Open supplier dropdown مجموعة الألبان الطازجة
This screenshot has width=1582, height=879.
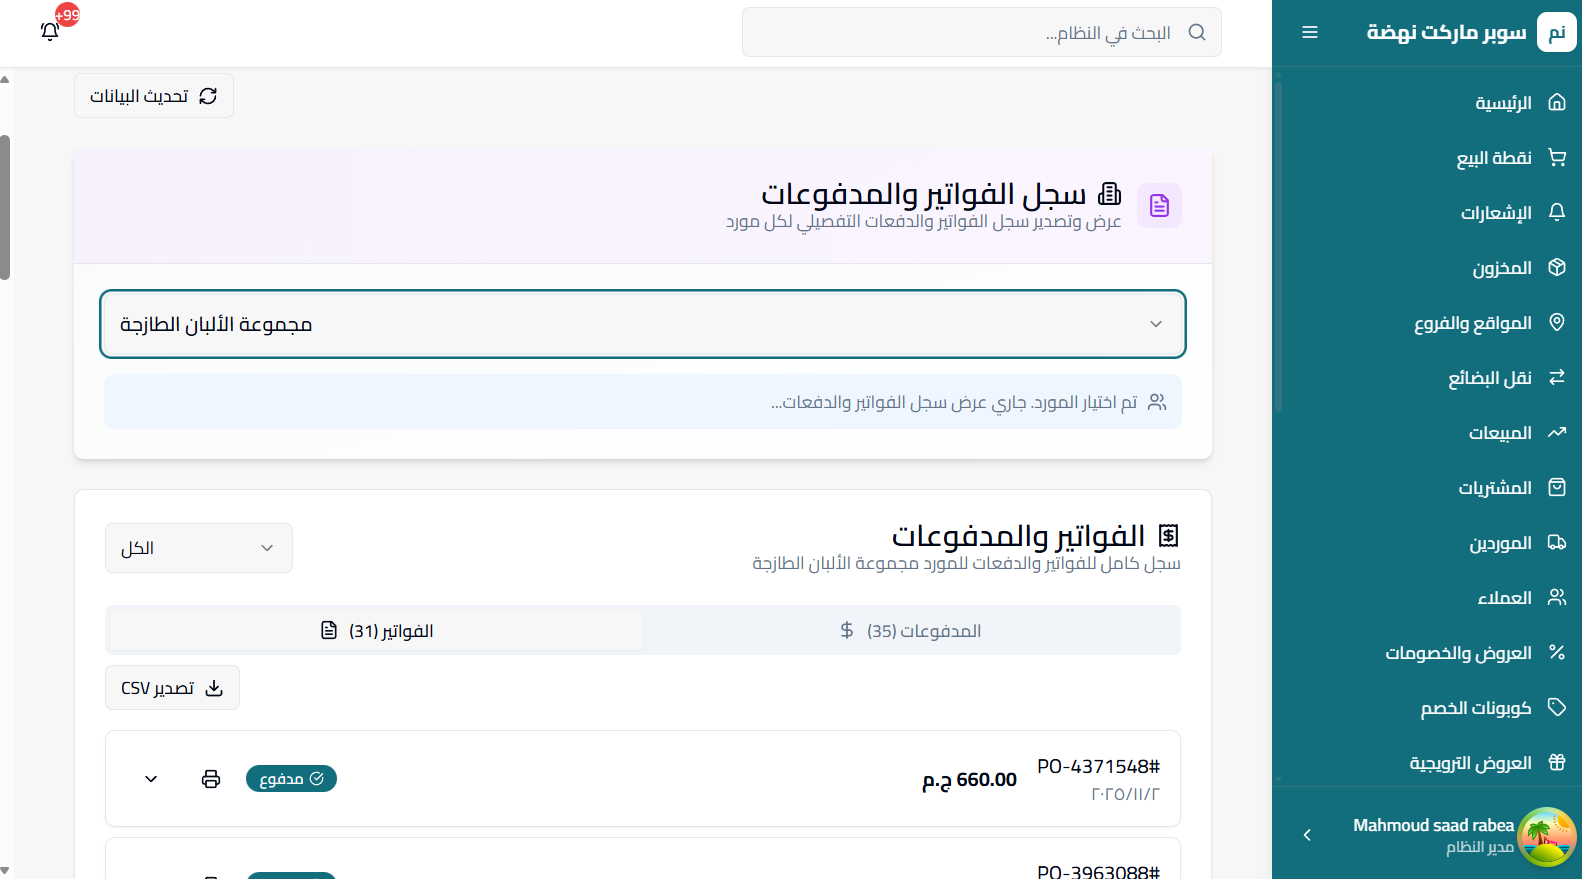click(643, 324)
